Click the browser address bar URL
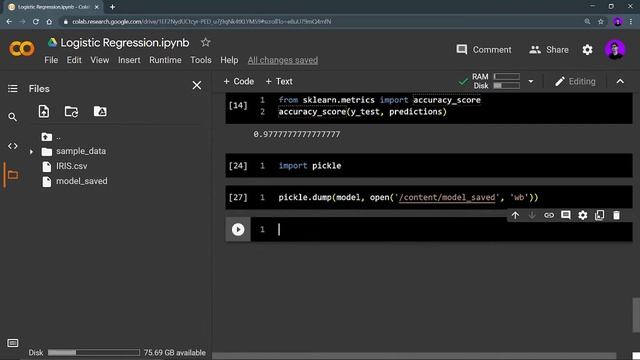 (x=202, y=22)
